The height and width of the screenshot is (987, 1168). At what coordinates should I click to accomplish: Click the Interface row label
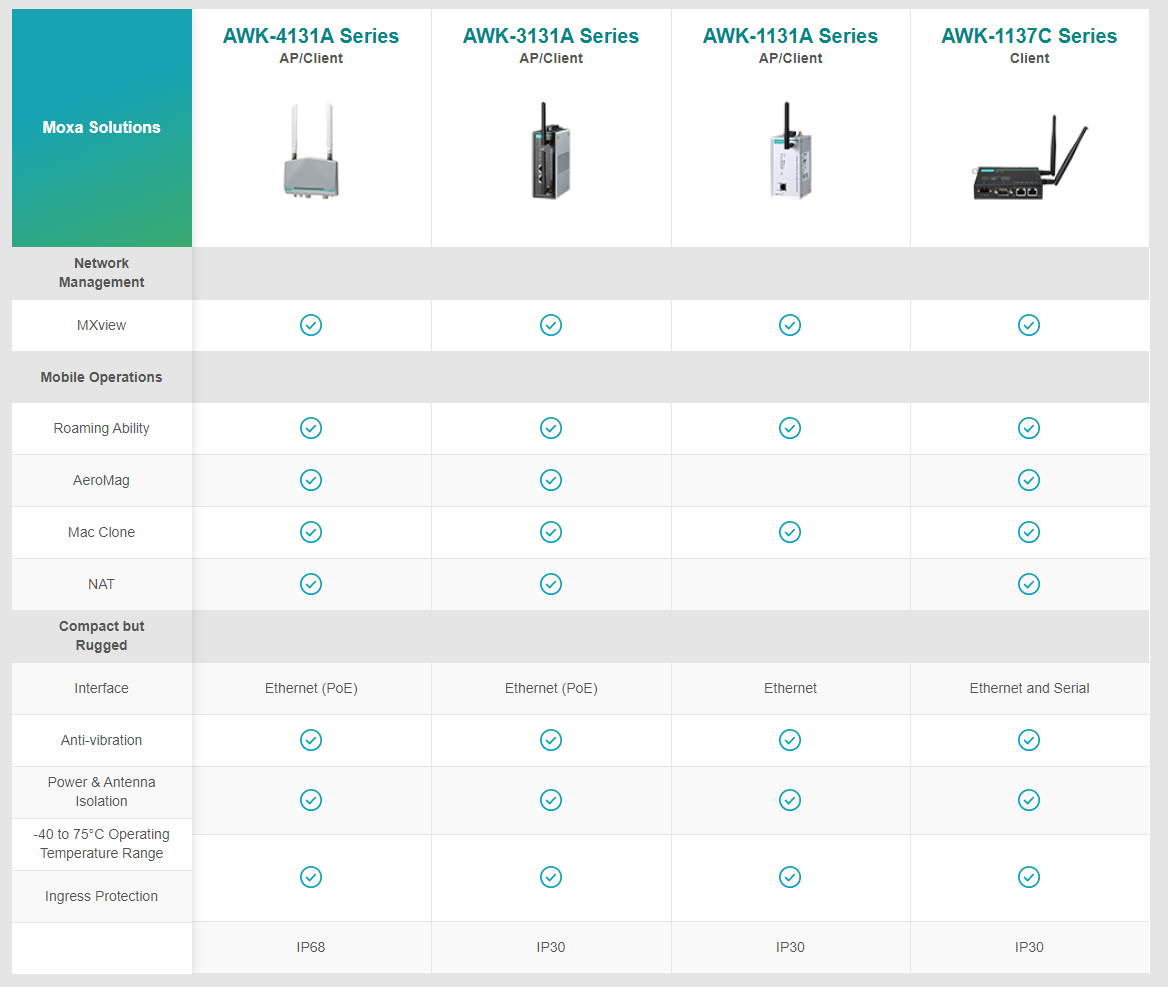101,688
